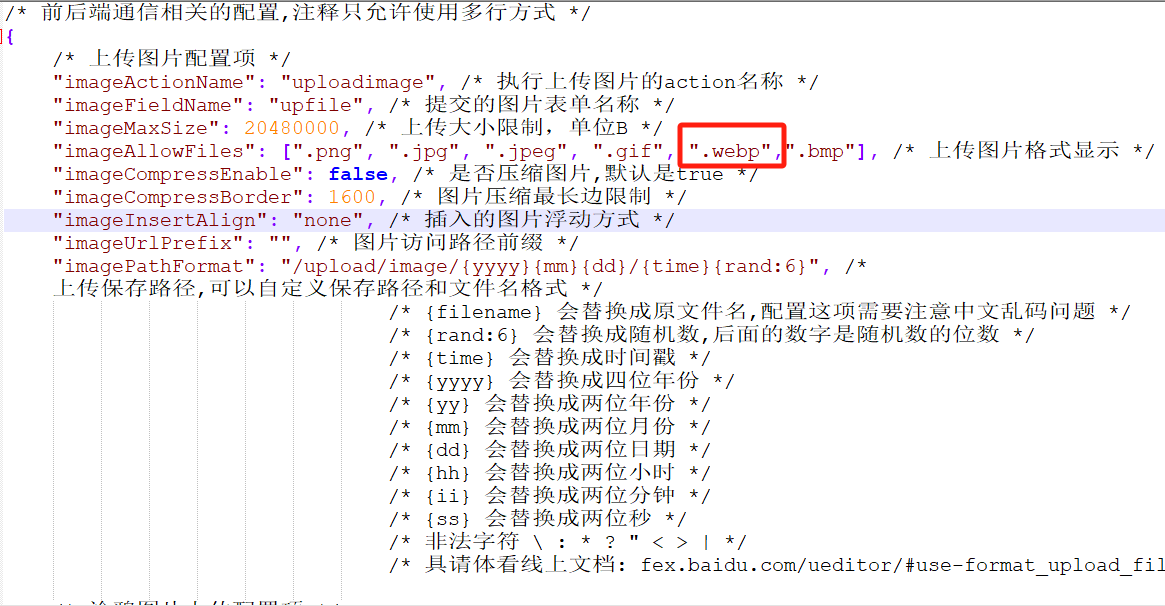The image size is (1165, 606).
Task: Select the "upfile" value
Action: pyautogui.click(x=316, y=105)
